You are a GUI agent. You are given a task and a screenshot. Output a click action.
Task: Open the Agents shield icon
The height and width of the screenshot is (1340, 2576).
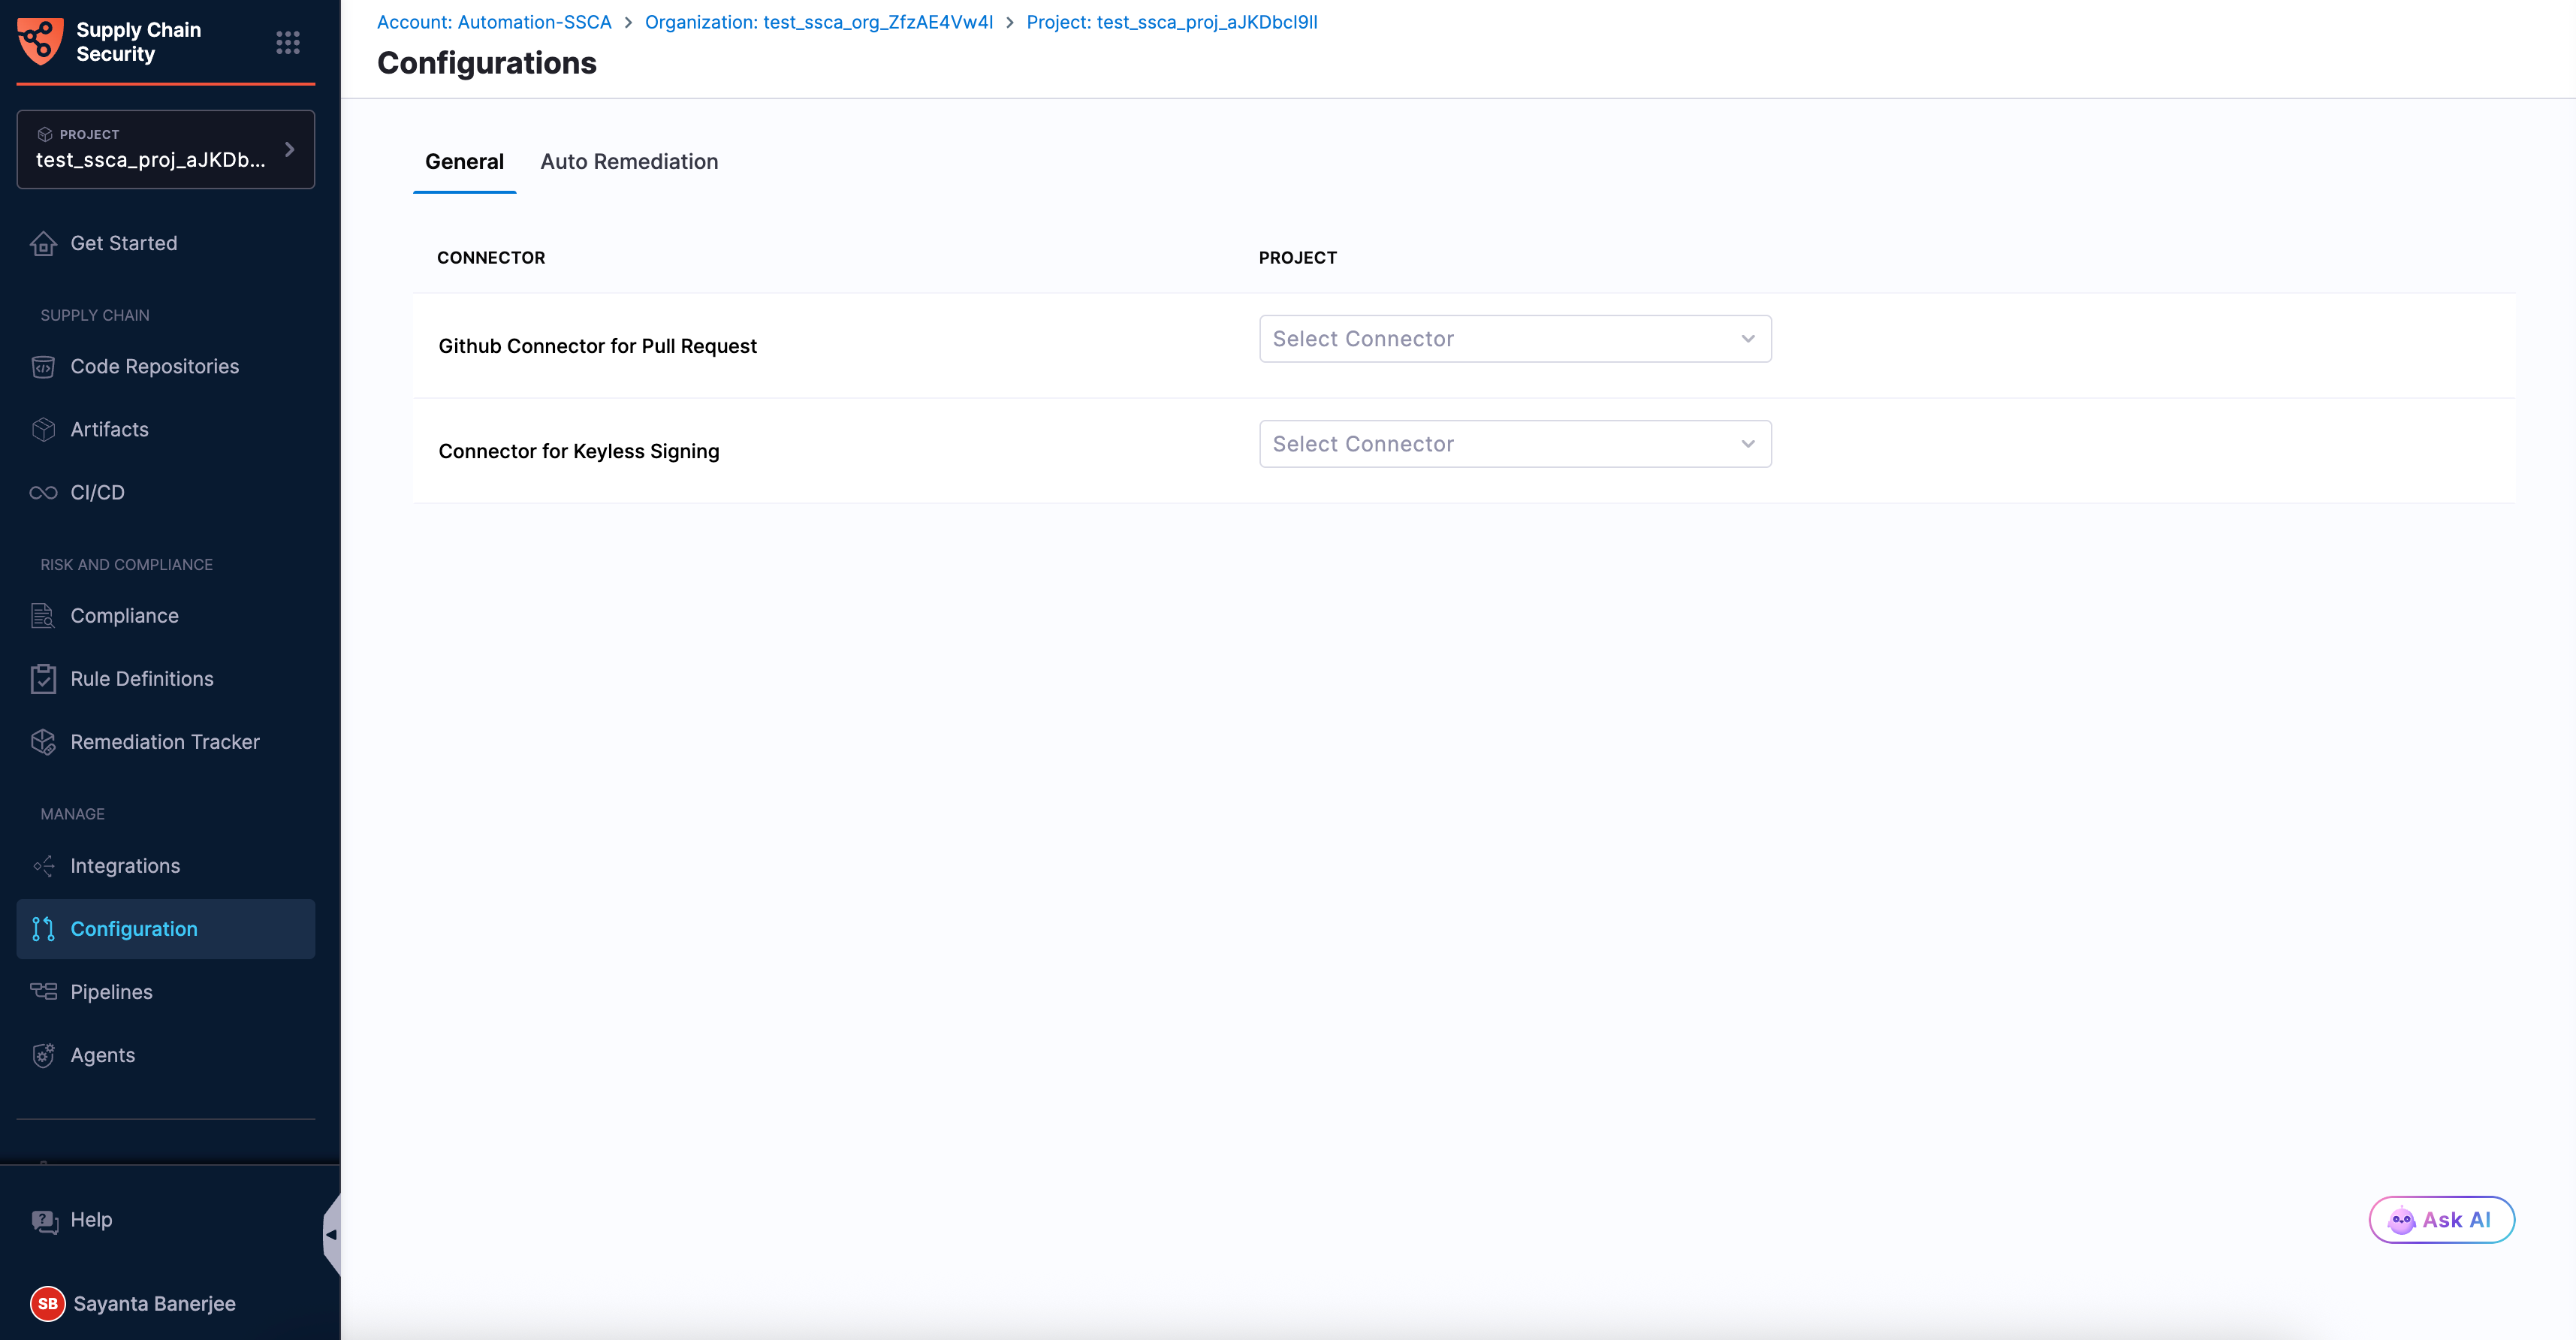coord(43,1055)
